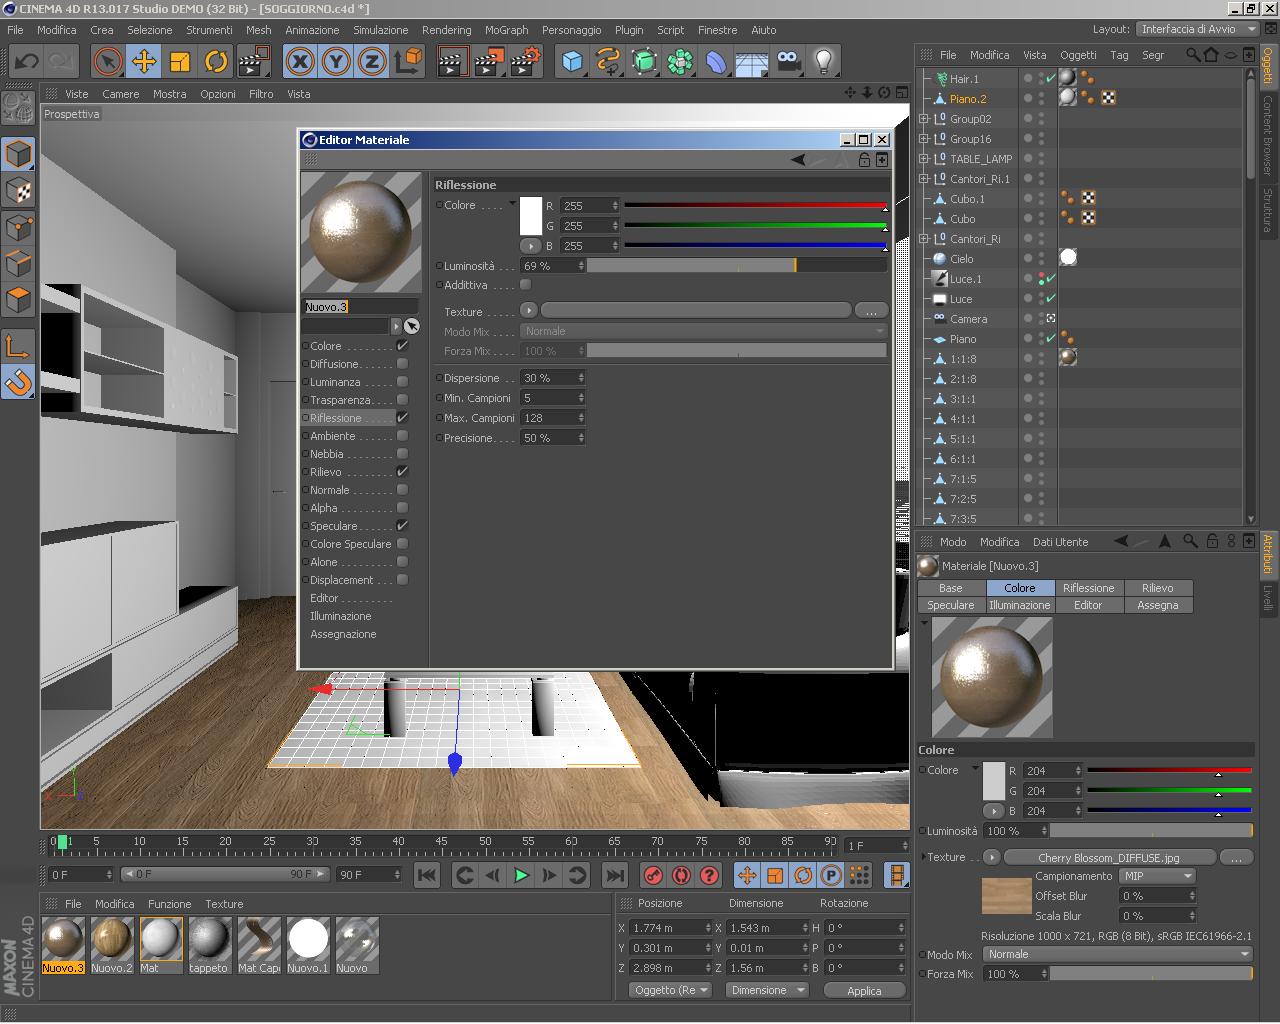The width and height of the screenshot is (1280, 1024).
Task: Click the search icon in Object manager
Action: coord(1192,55)
